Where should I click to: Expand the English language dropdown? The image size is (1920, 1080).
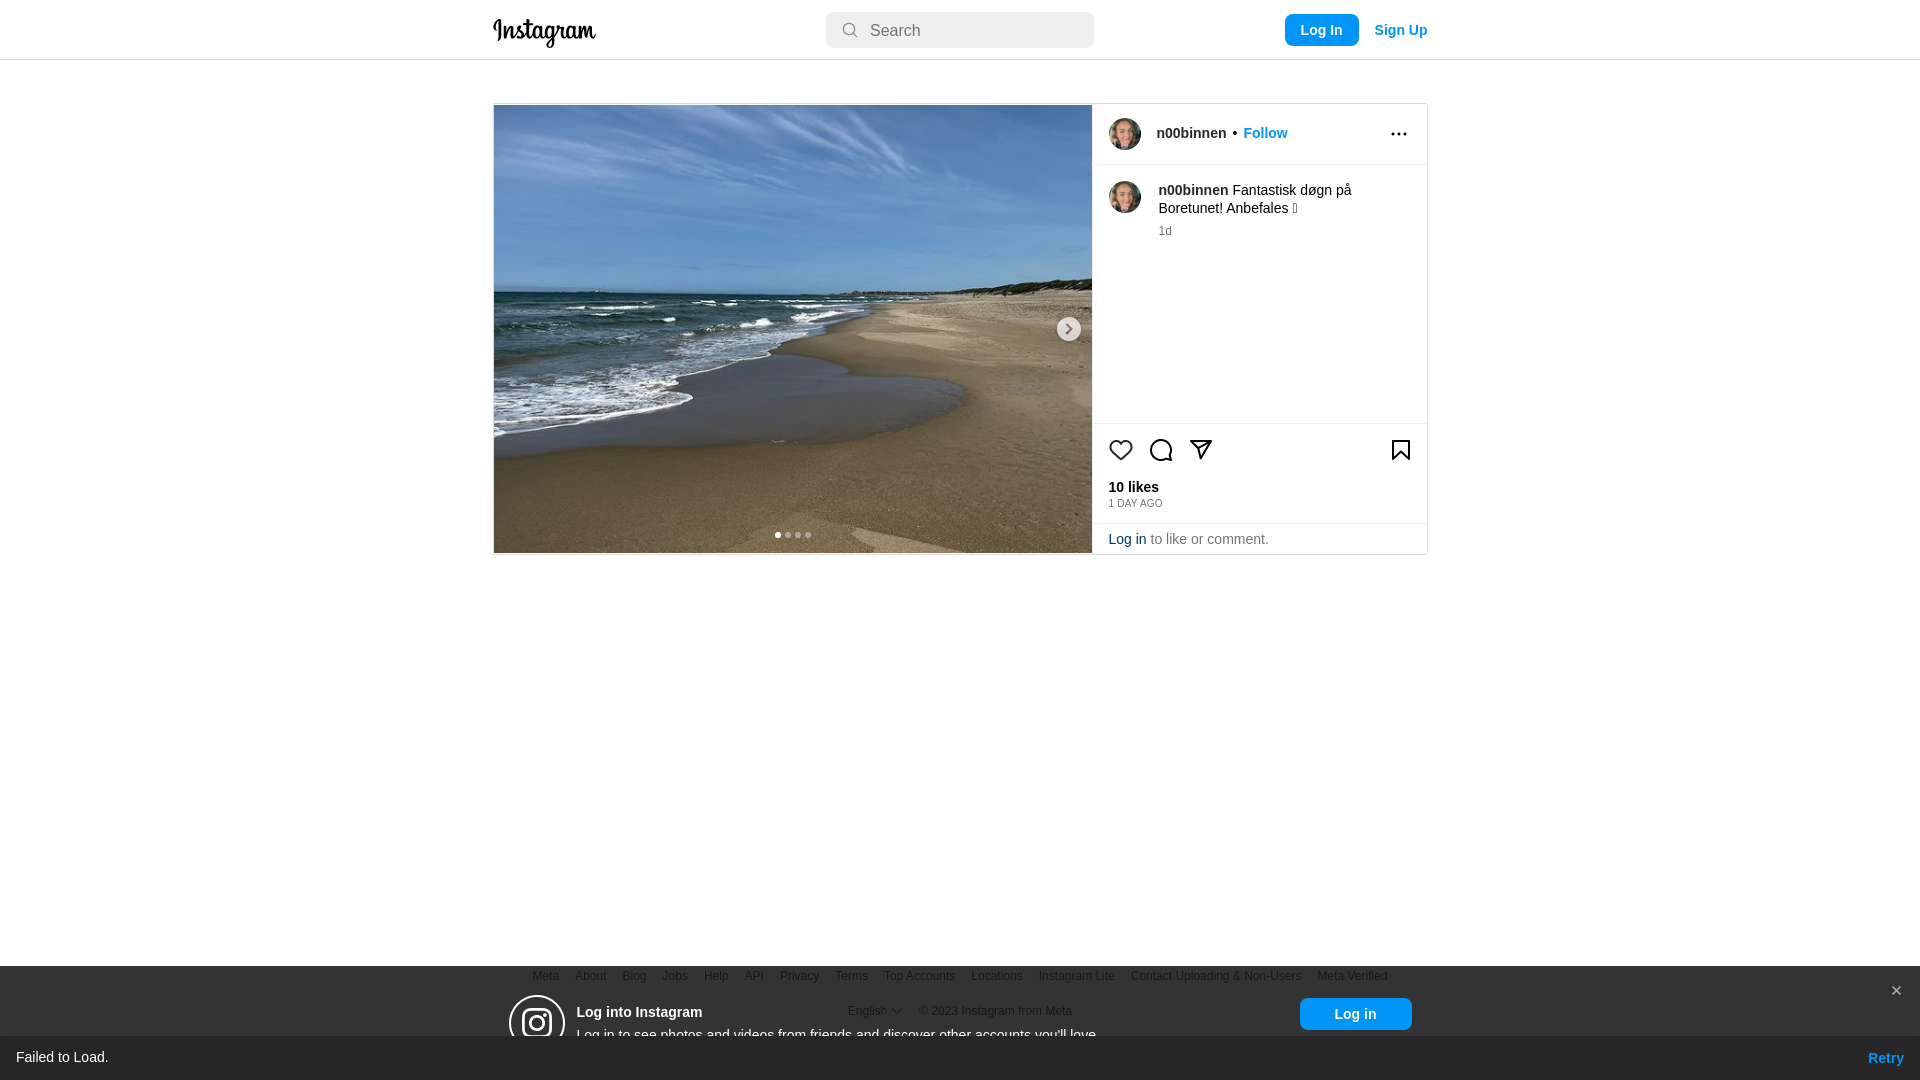click(x=875, y=1011)
